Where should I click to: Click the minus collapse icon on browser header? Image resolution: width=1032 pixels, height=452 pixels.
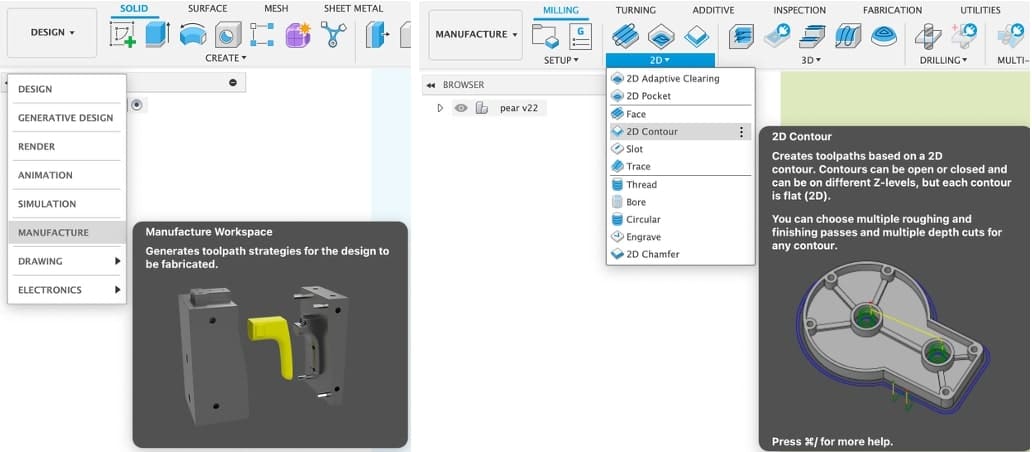(232, 82)
